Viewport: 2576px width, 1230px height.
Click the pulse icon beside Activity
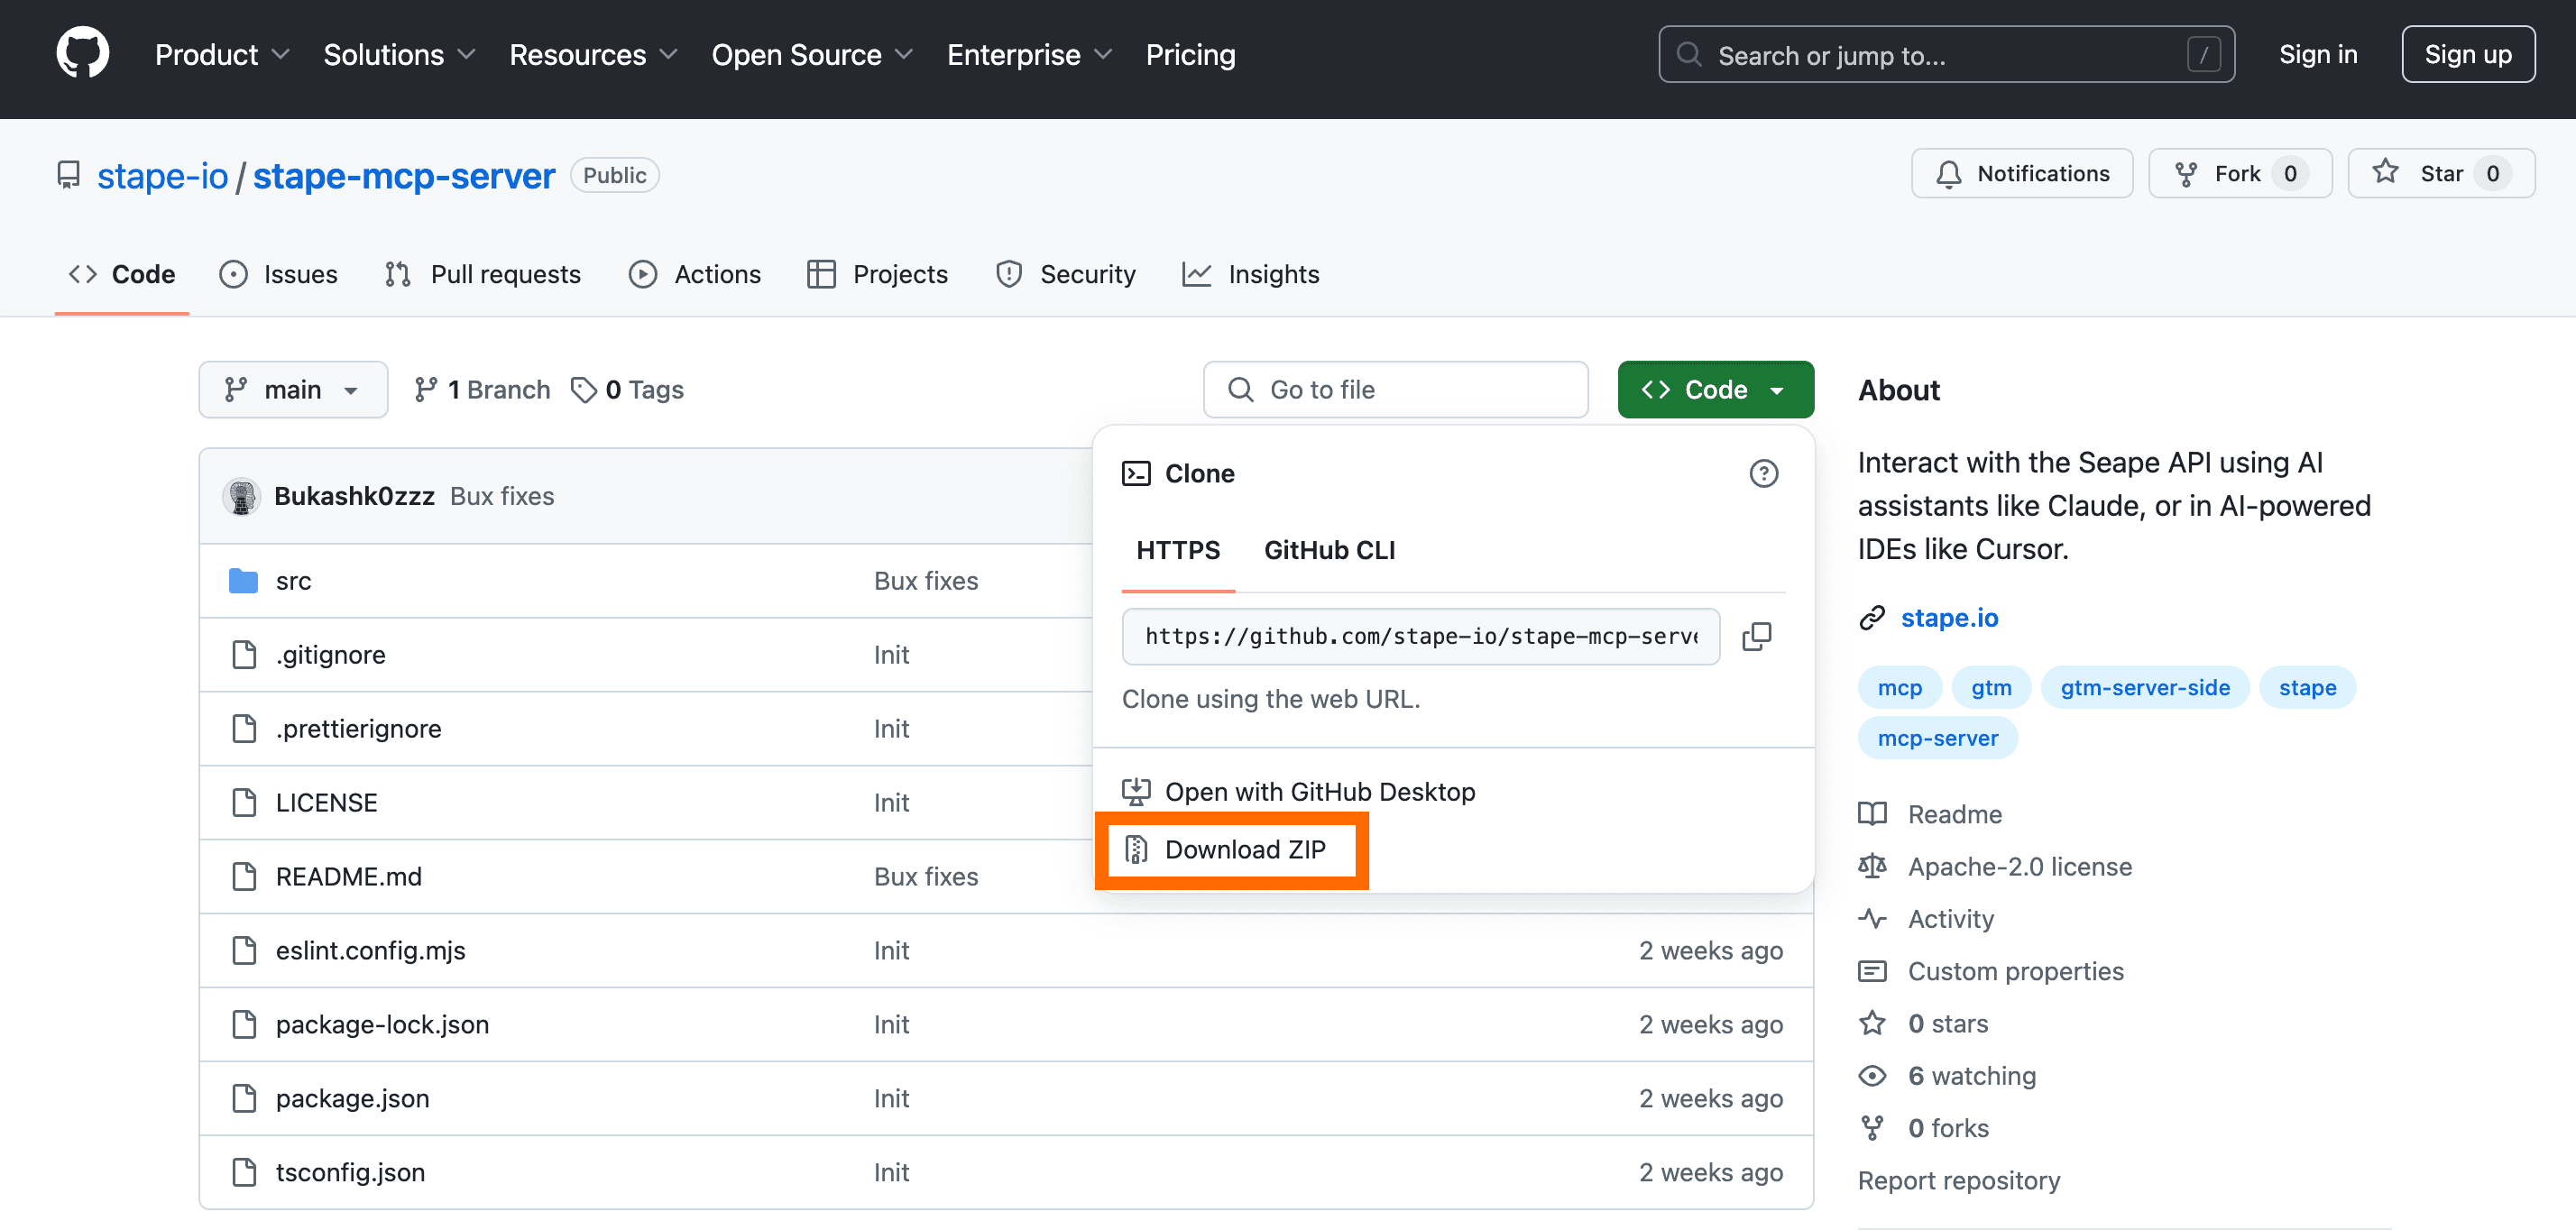pyautogui.click(x=1872, y=918)
